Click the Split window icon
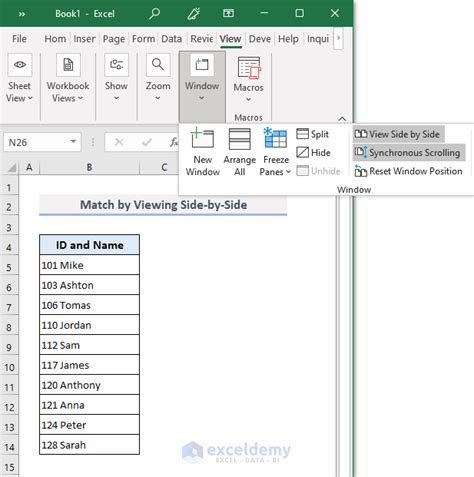This screenshot has height=477, width=474. coord(302,134)
